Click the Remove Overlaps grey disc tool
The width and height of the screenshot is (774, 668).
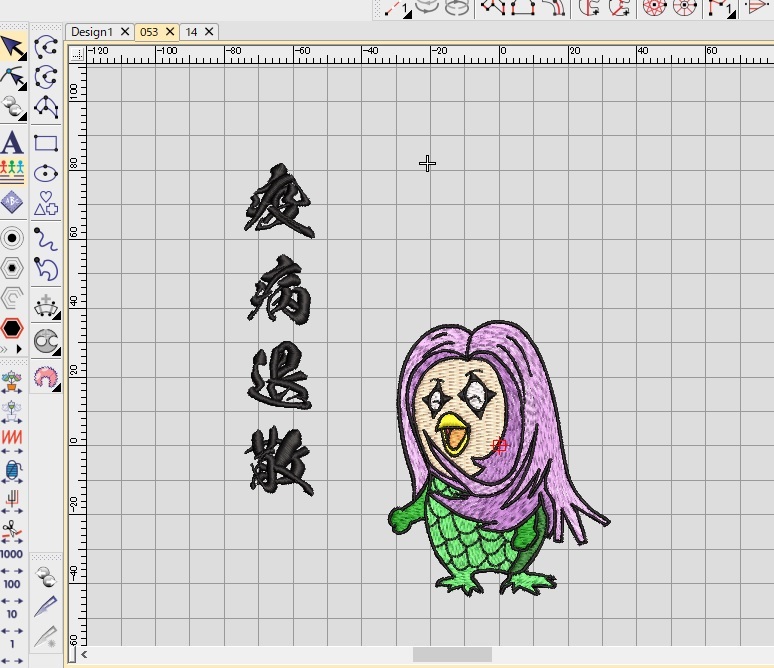click(46, 341)
